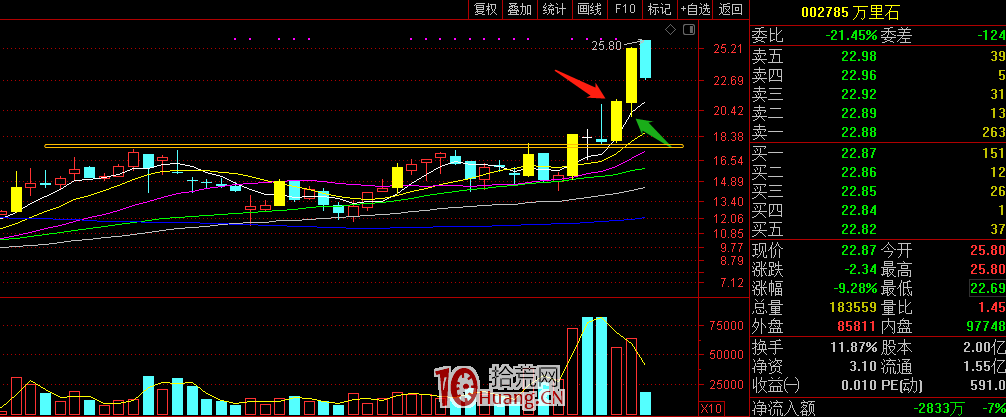The height and width of the screenshot is (417, 1006).
Task: Click the 25000 volume axis label
Action: (x=727, y=385)
